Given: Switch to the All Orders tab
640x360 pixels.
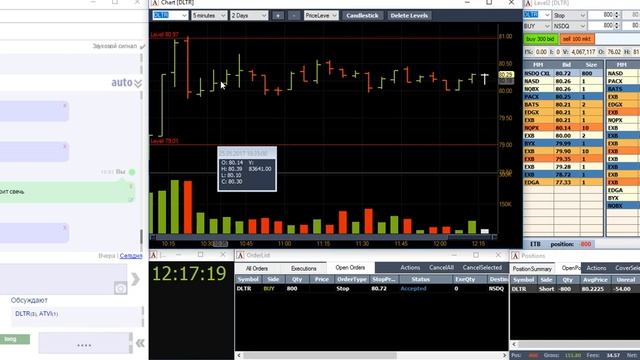Looking at the screenshot, I should click(257, 269).
